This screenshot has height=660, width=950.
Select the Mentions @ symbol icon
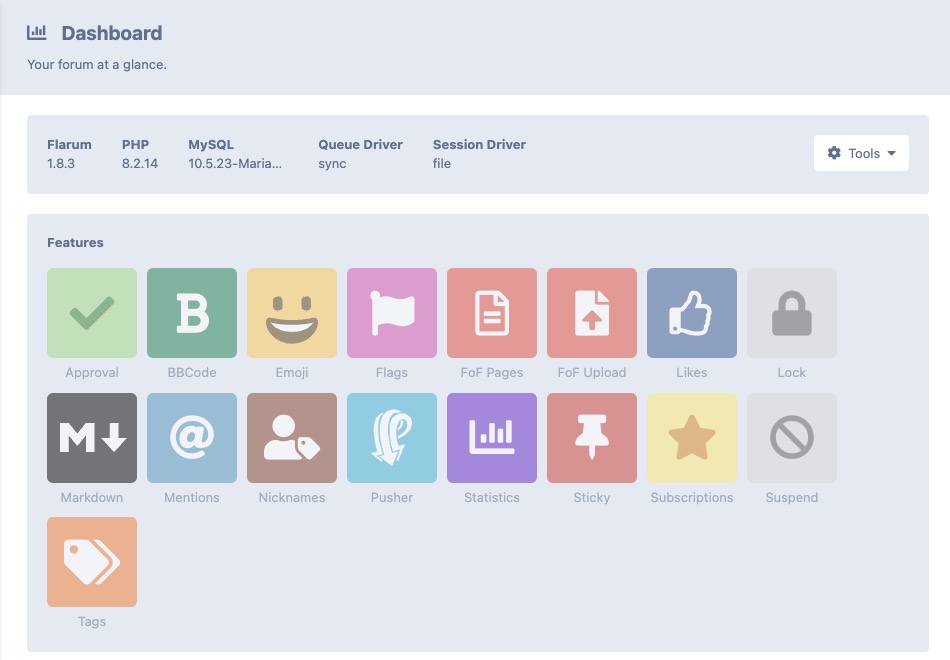[191, 437]
